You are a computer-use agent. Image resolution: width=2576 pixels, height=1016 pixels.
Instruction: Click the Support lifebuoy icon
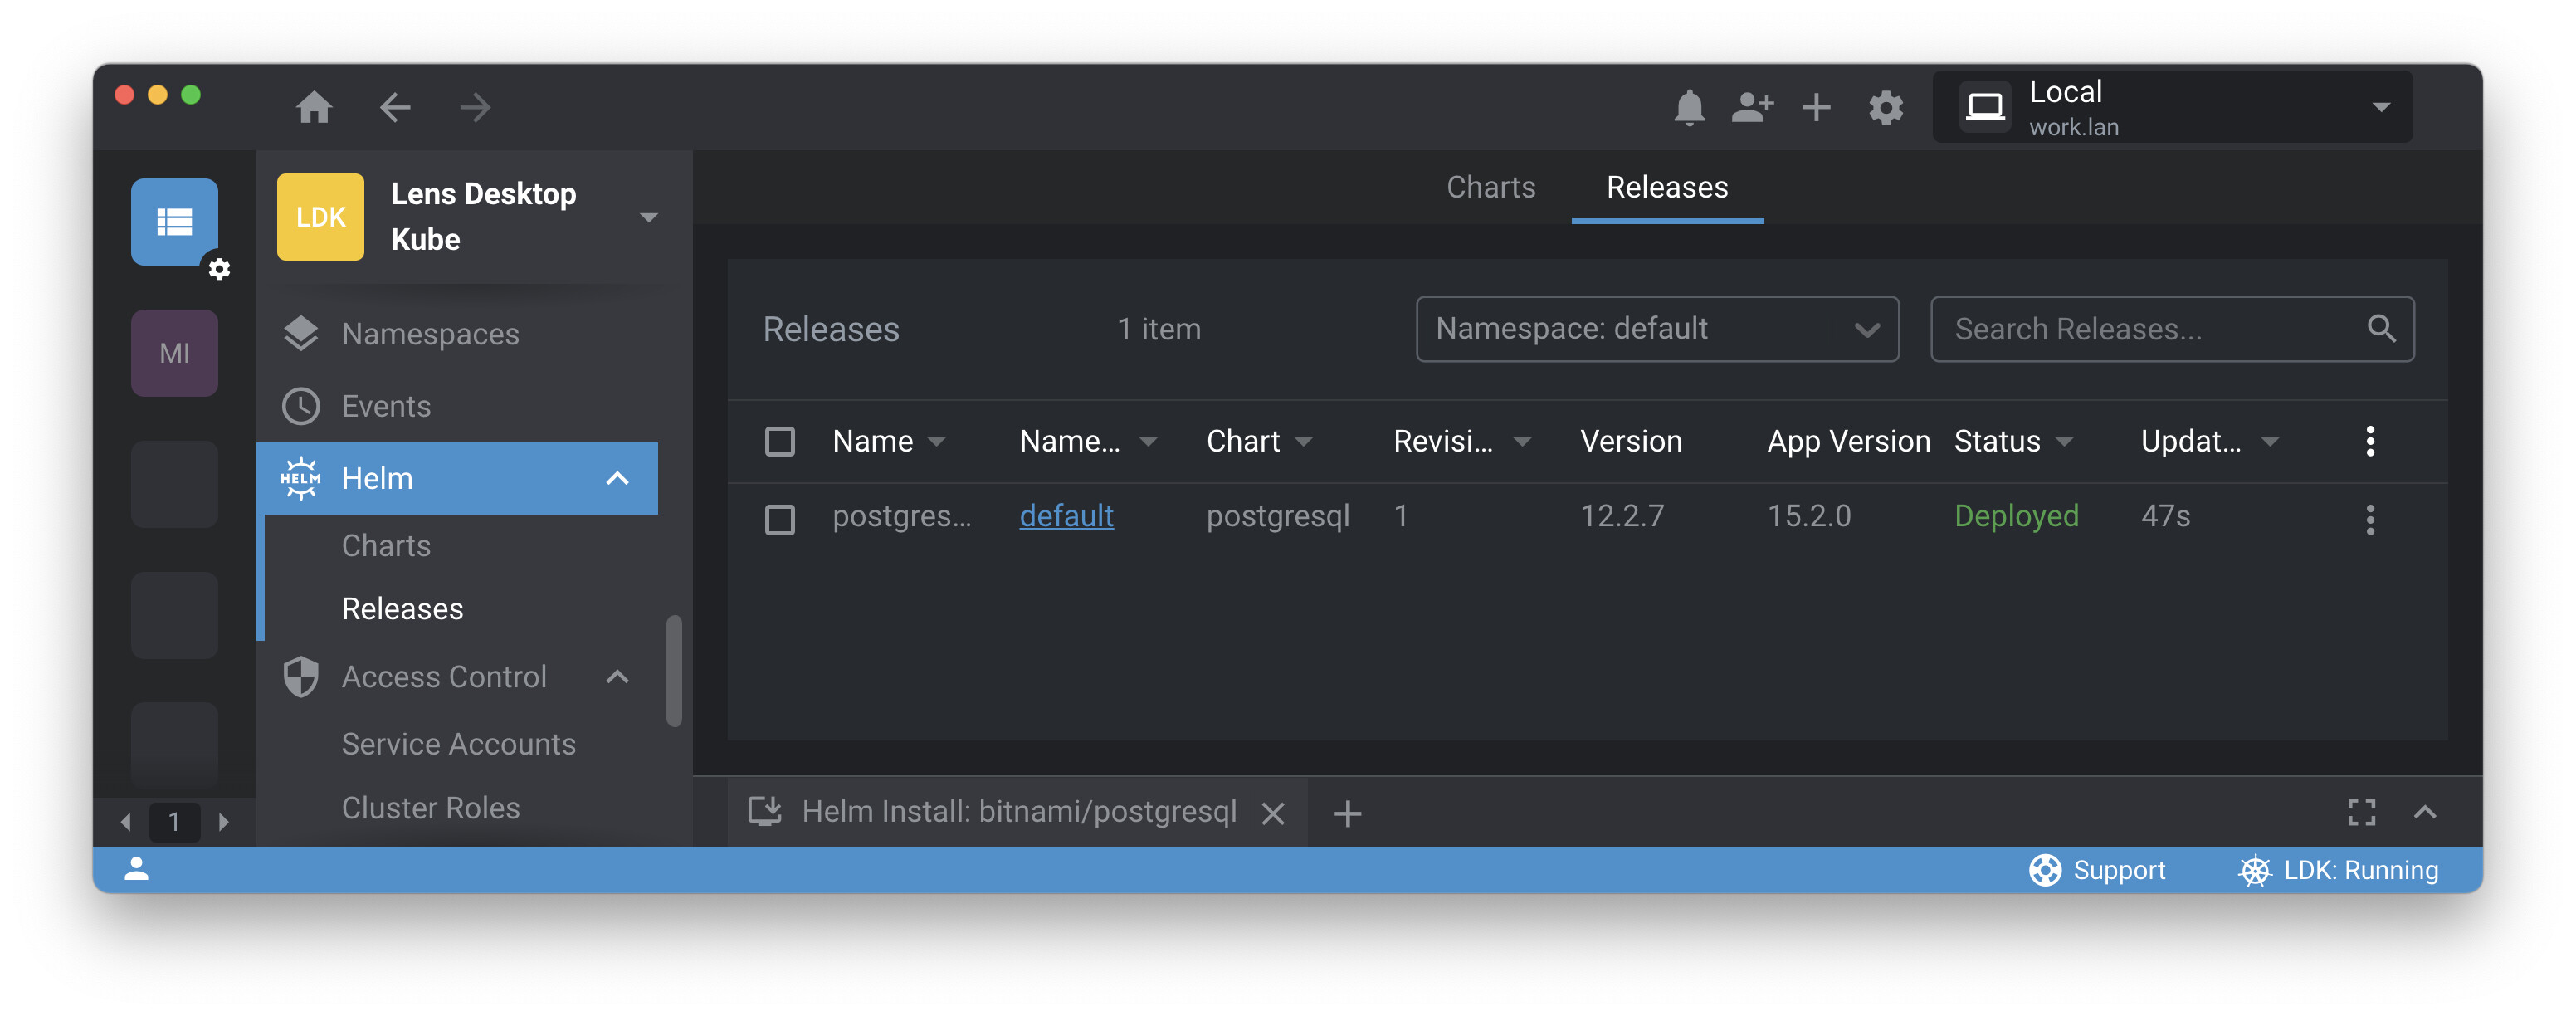(2045, 870)
